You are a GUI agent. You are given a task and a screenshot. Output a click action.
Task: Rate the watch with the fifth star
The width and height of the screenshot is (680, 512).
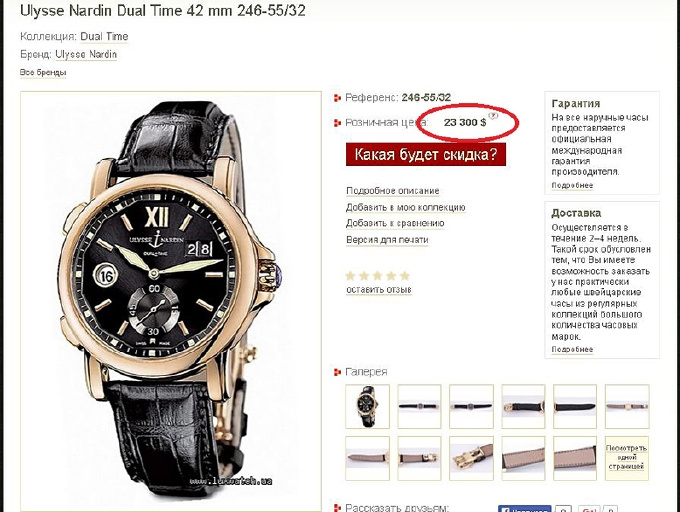(x=405, y=276)
